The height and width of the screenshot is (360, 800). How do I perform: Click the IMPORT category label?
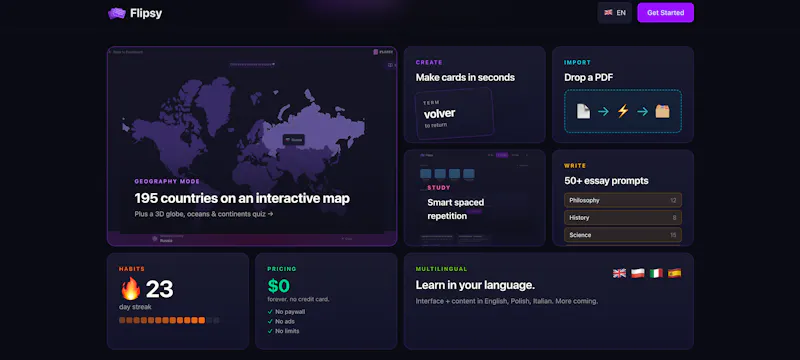(x=577, y=62)
